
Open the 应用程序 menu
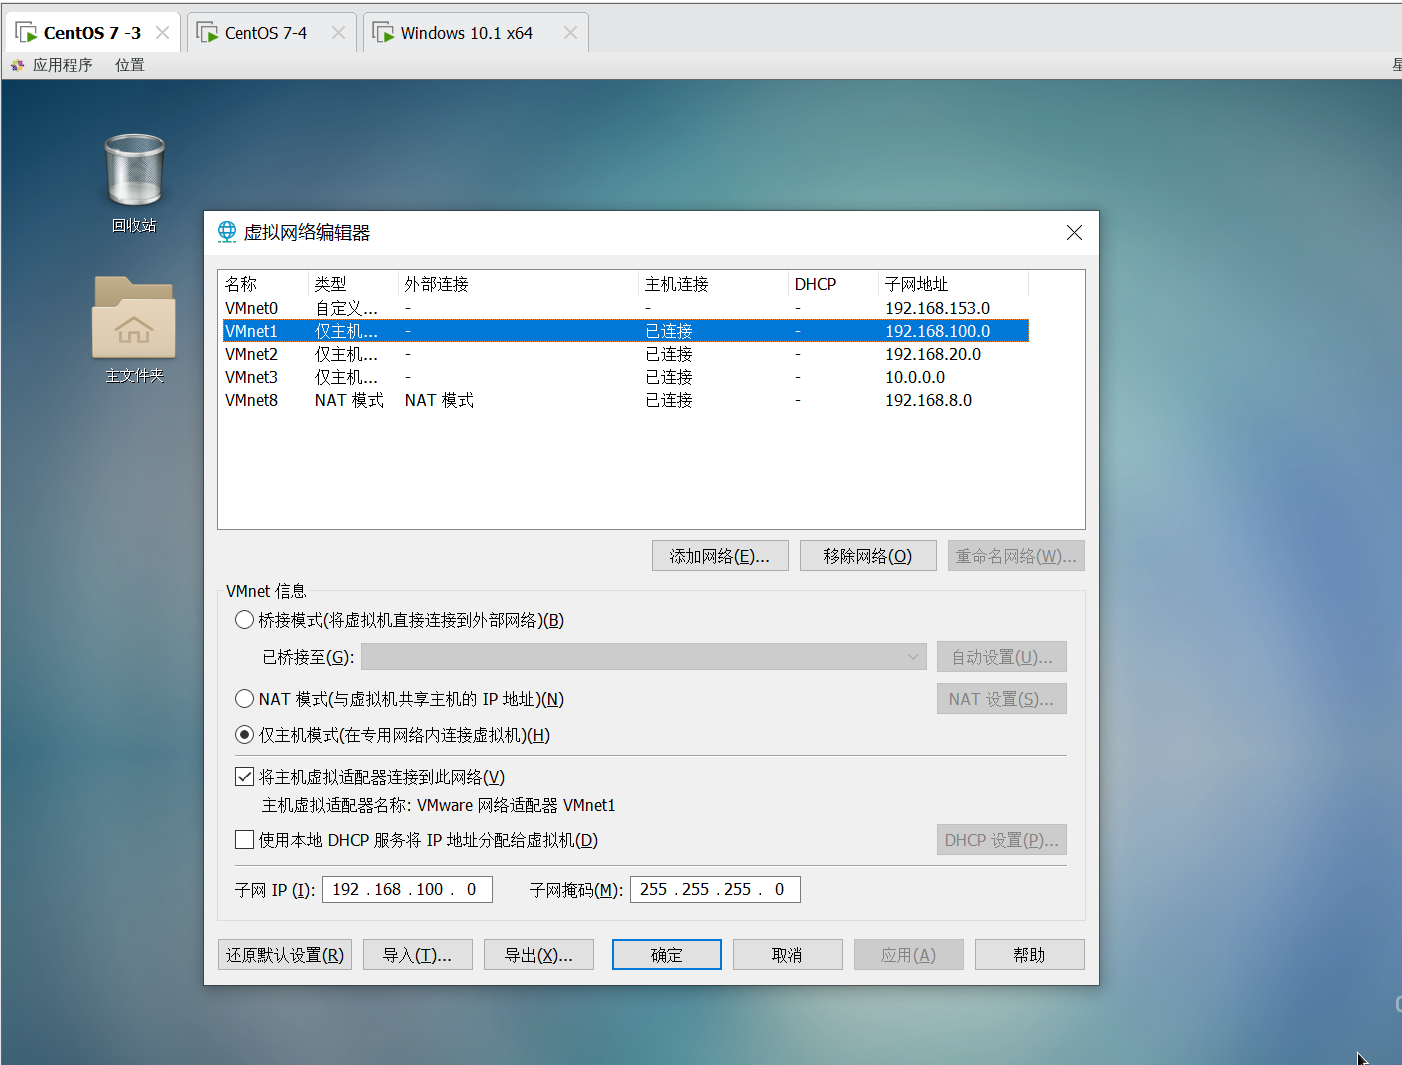[62, 65]
